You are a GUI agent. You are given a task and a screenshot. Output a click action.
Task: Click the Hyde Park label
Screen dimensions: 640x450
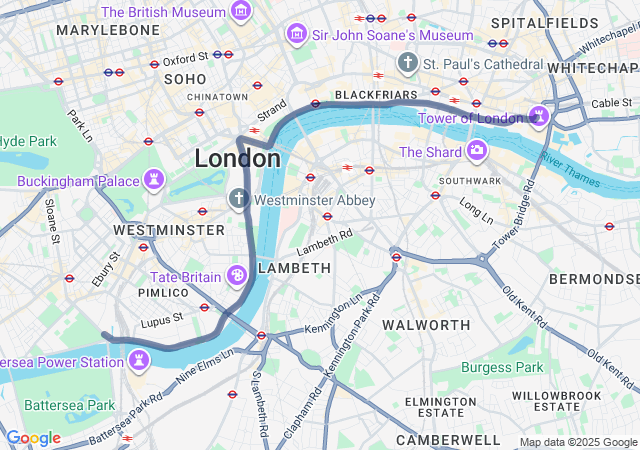tap(28, 141)
